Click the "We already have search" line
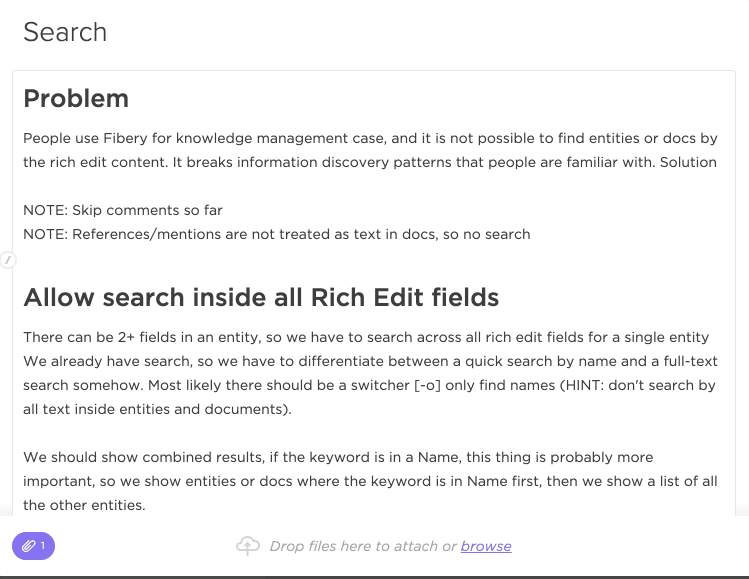Image resolution: width=749 pixels, height=579 pixels. [x=370, y=361]
